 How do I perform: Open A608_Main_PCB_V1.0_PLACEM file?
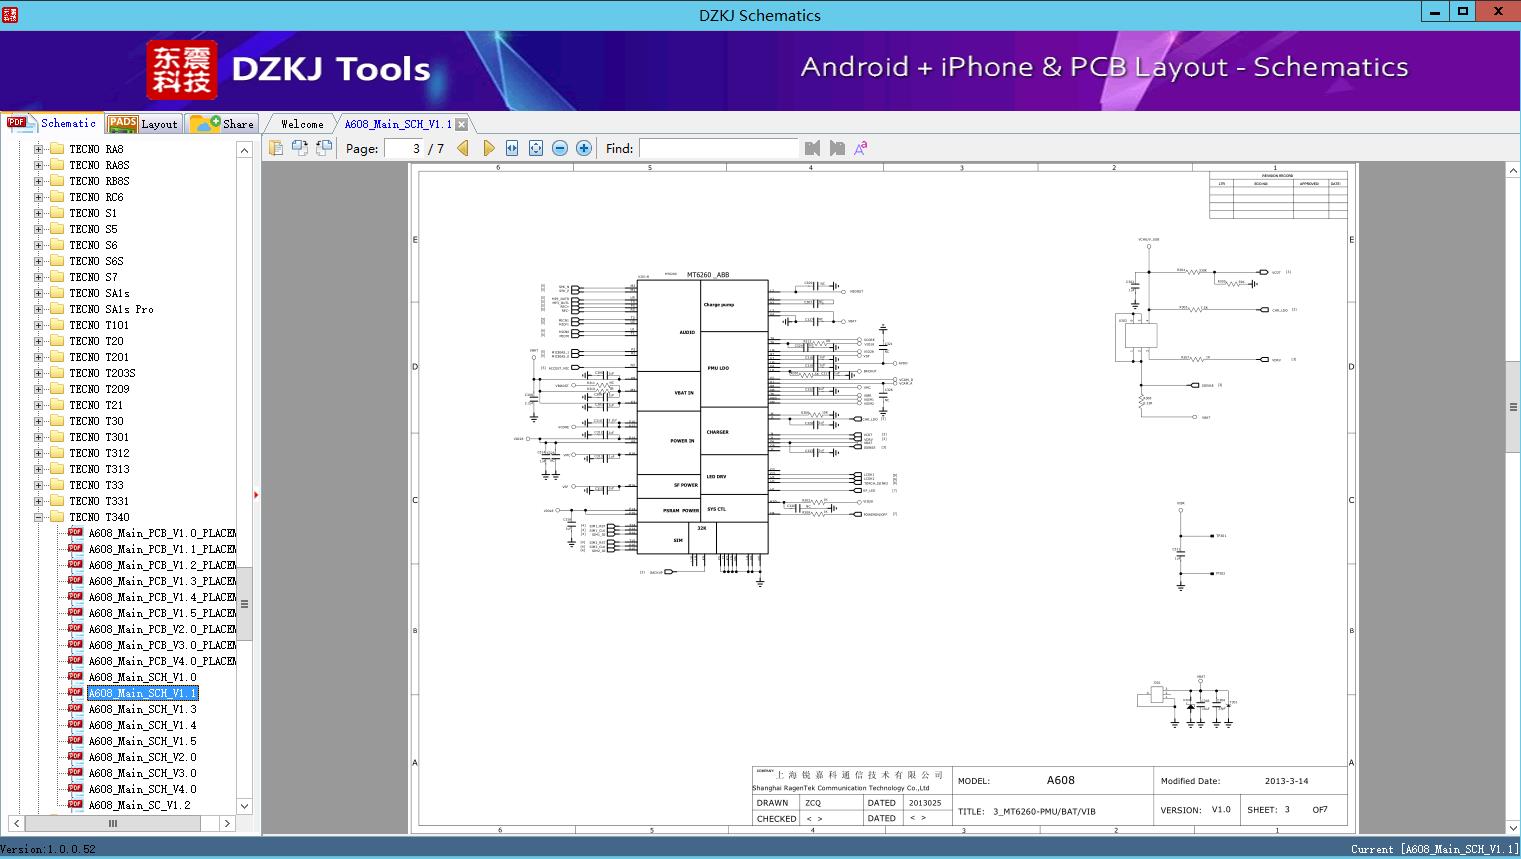[162, 533]
